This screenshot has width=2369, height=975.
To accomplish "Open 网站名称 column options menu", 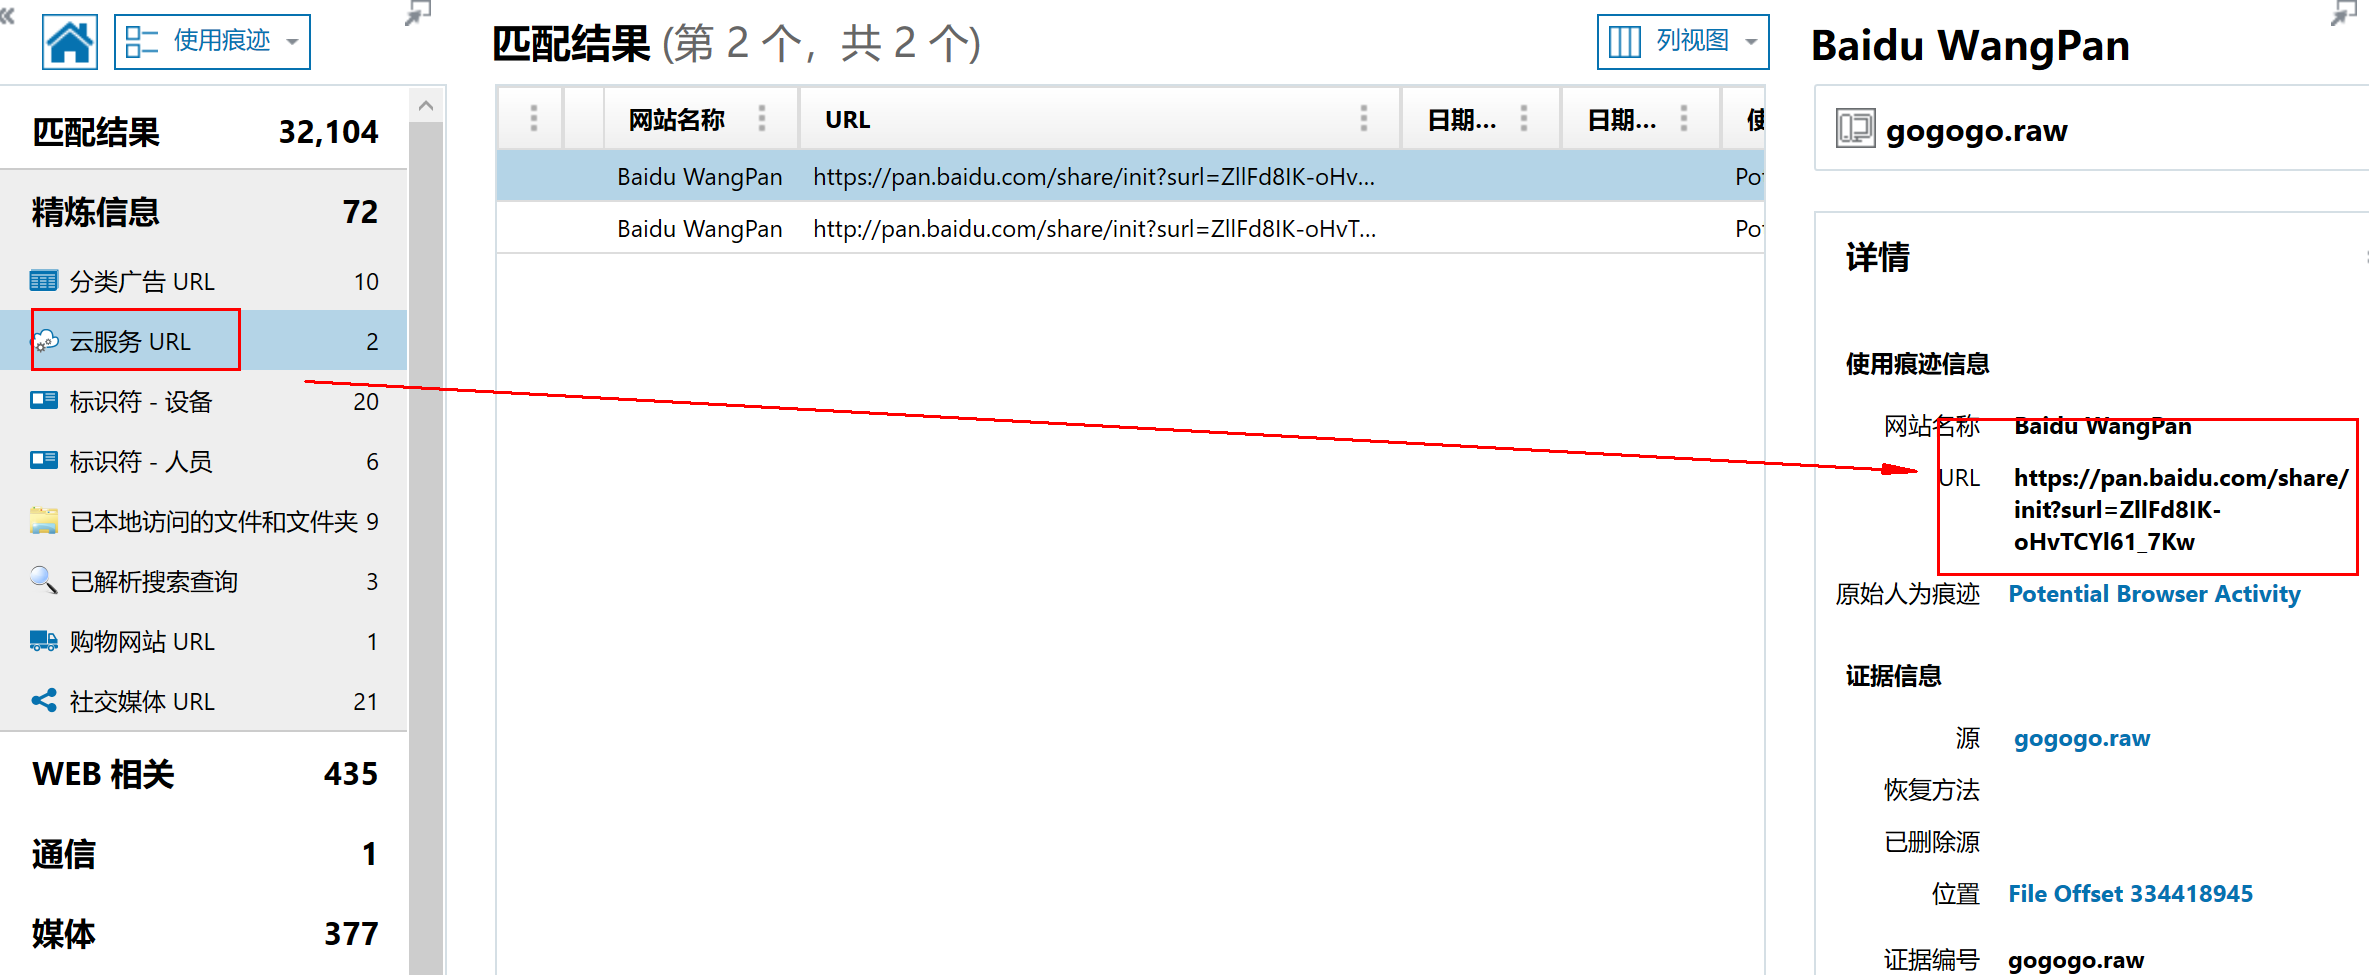I will [762, 119].
